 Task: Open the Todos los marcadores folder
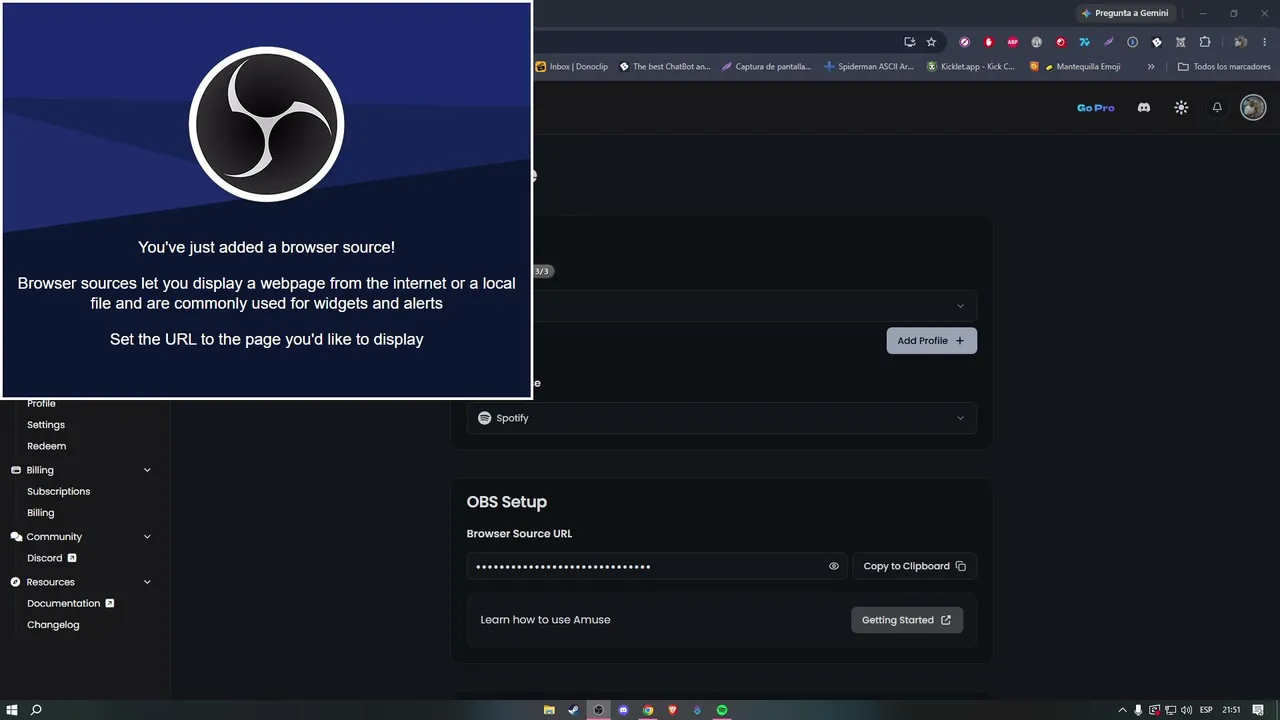click(x=1224, y=67)
